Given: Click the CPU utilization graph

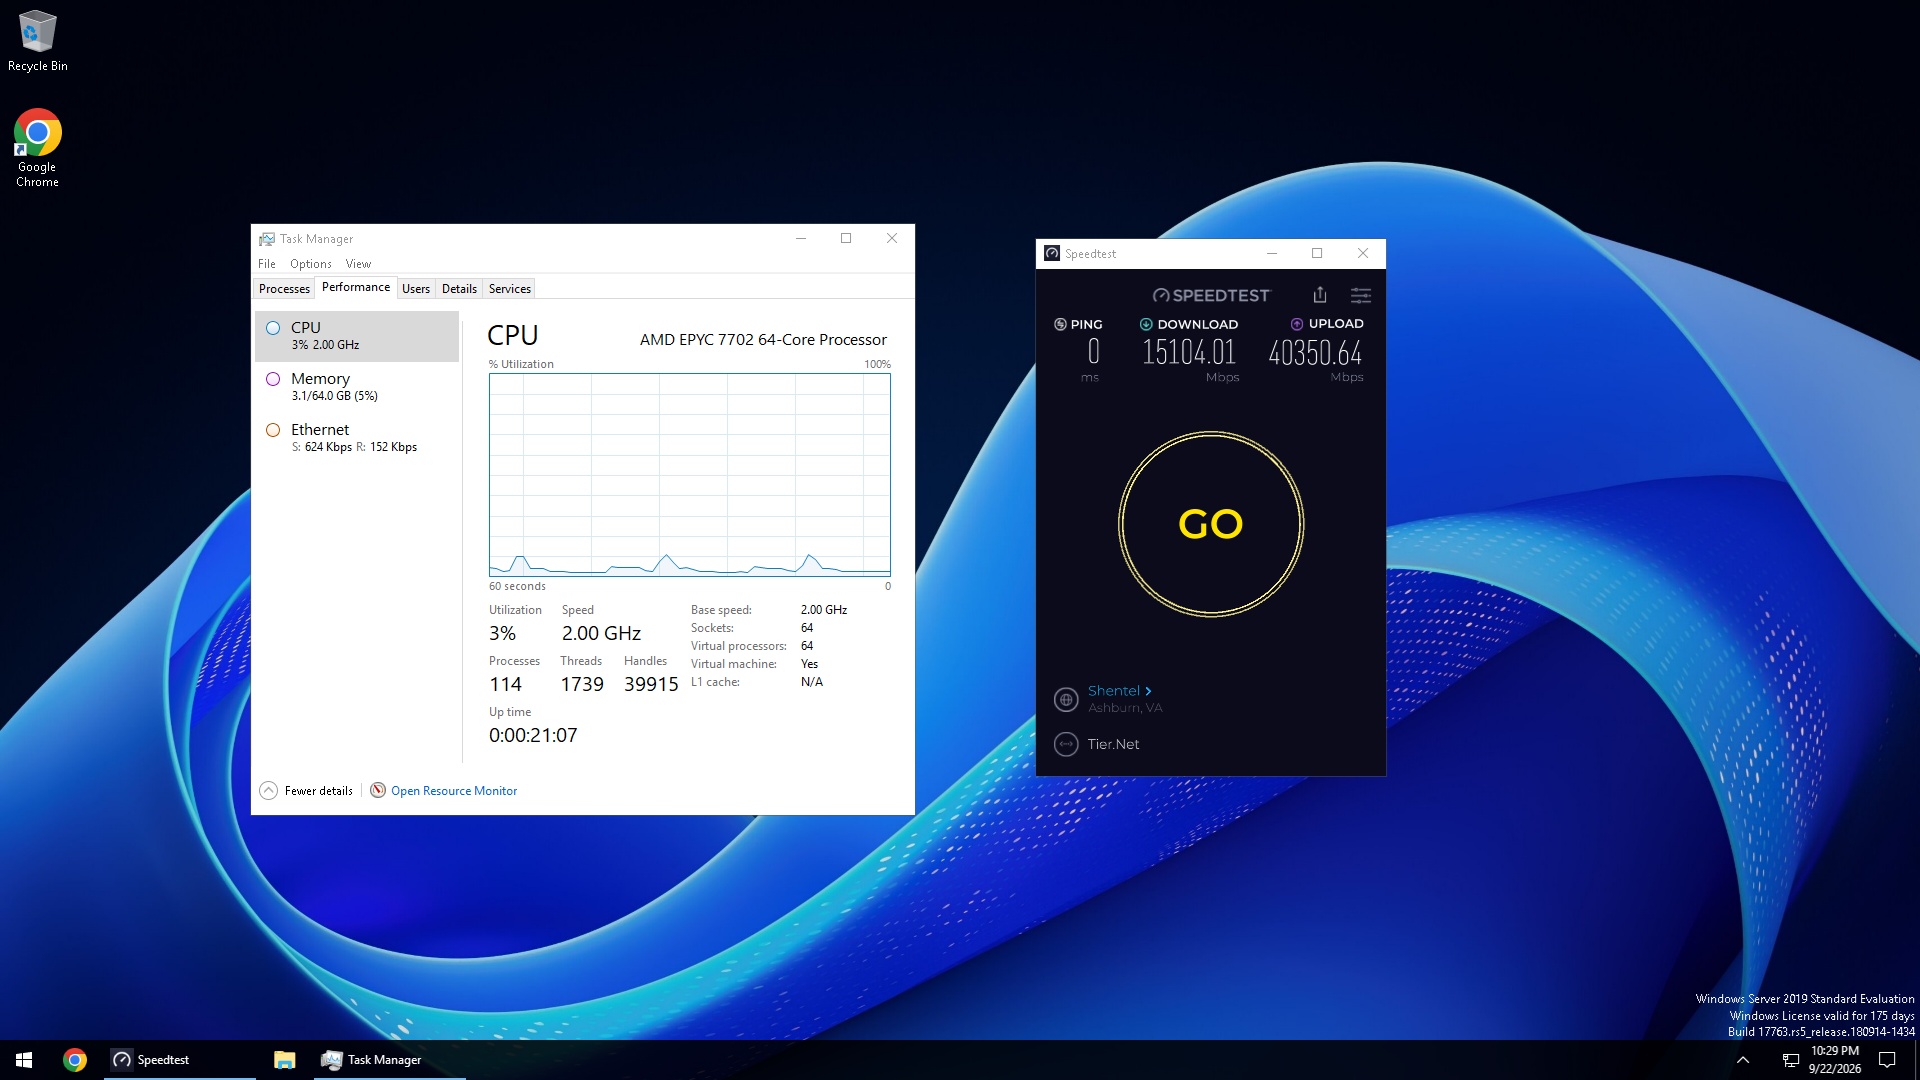Looking at the screenshot, I should [689, 474].
